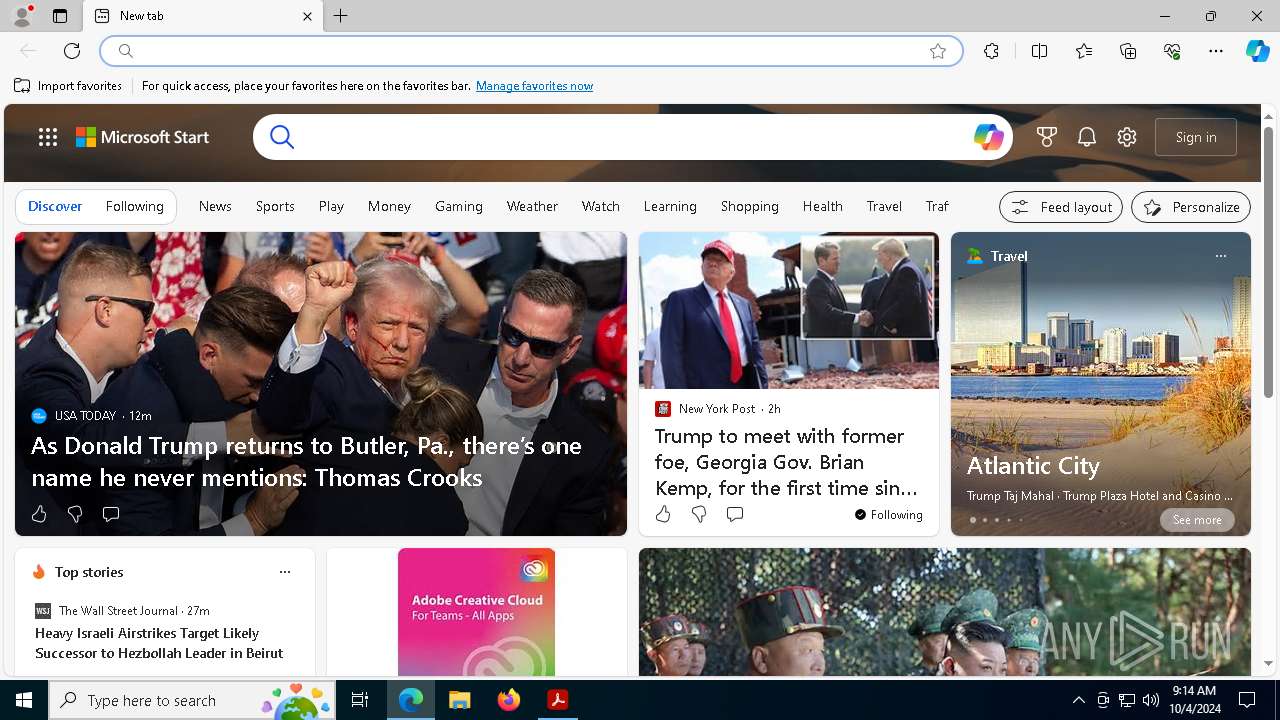
Task: Switch to the Following tab
Action: click(x=135, y=206)
